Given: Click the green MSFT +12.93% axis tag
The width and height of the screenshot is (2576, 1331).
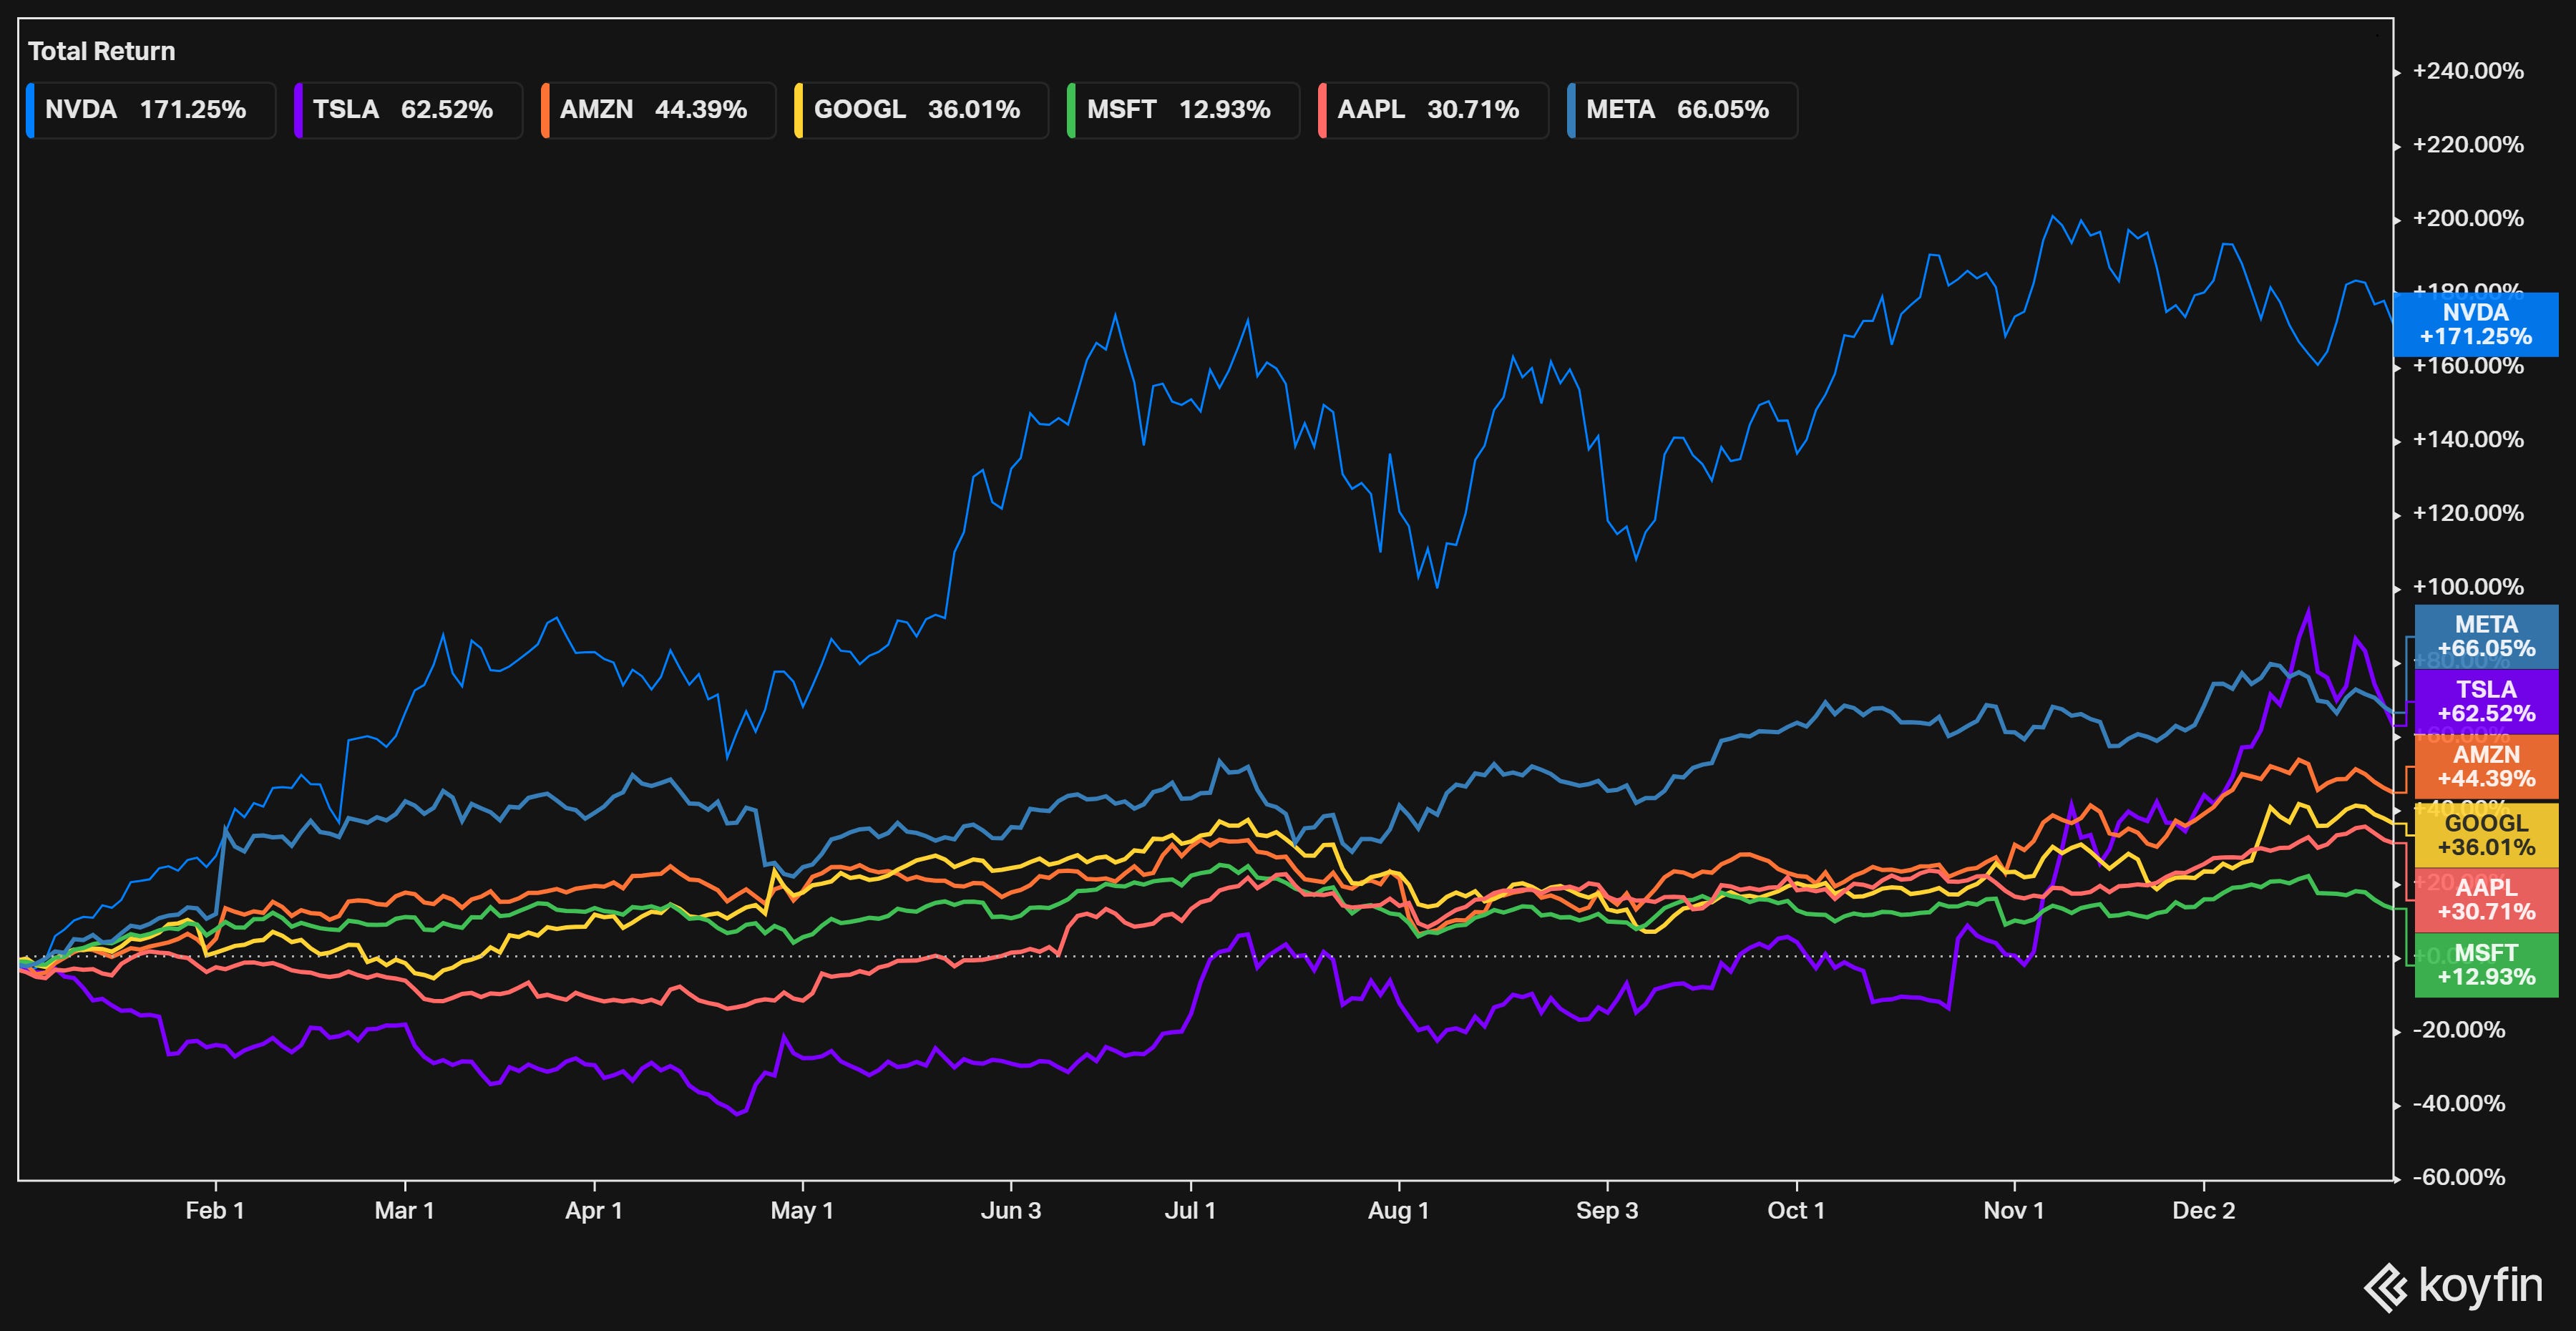Looking at the screenshot, I should (2486, 965).
